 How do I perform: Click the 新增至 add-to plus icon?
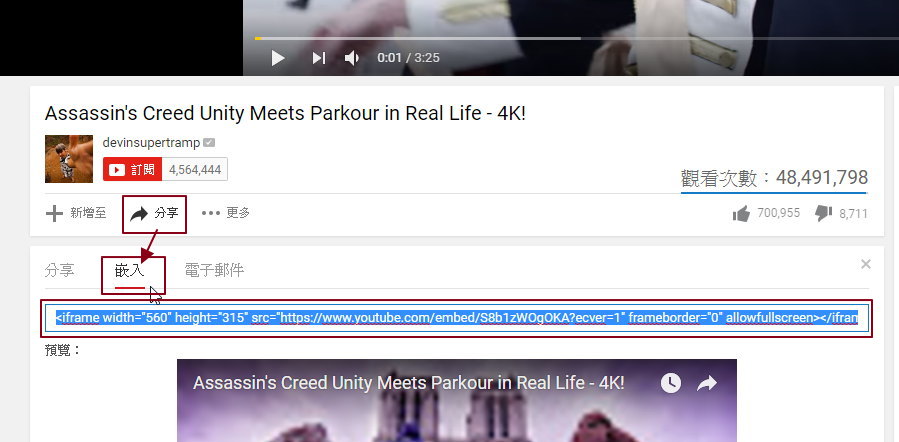[x=55, y=213]
